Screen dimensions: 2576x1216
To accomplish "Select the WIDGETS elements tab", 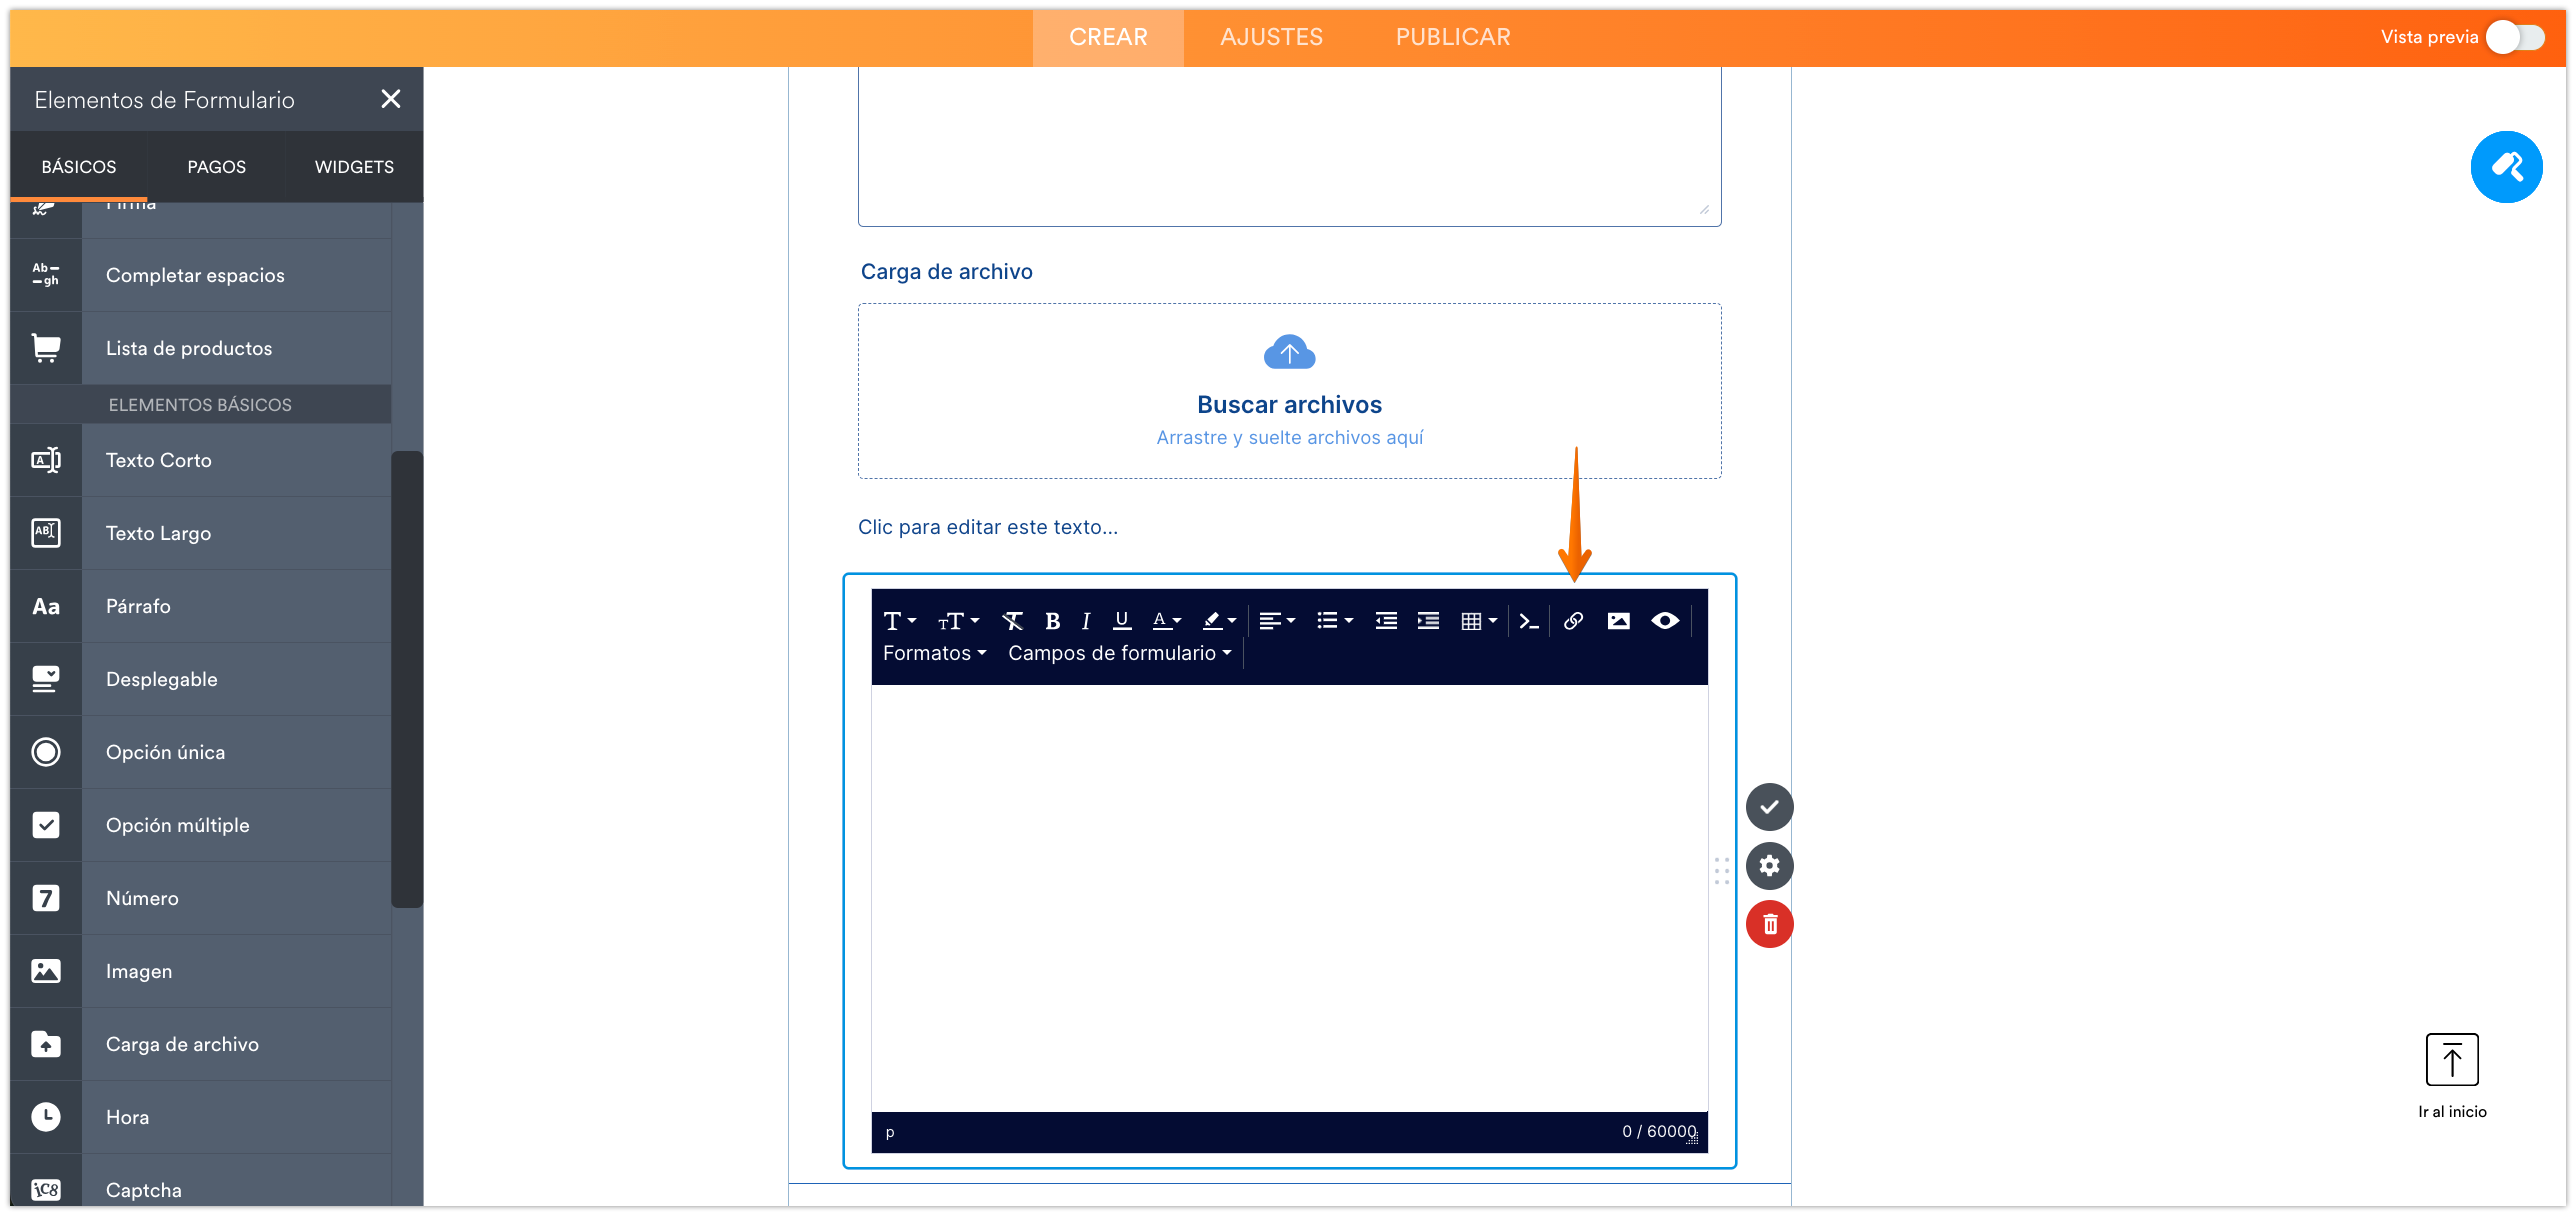I will pyautogui.click(x=354, y=167).
